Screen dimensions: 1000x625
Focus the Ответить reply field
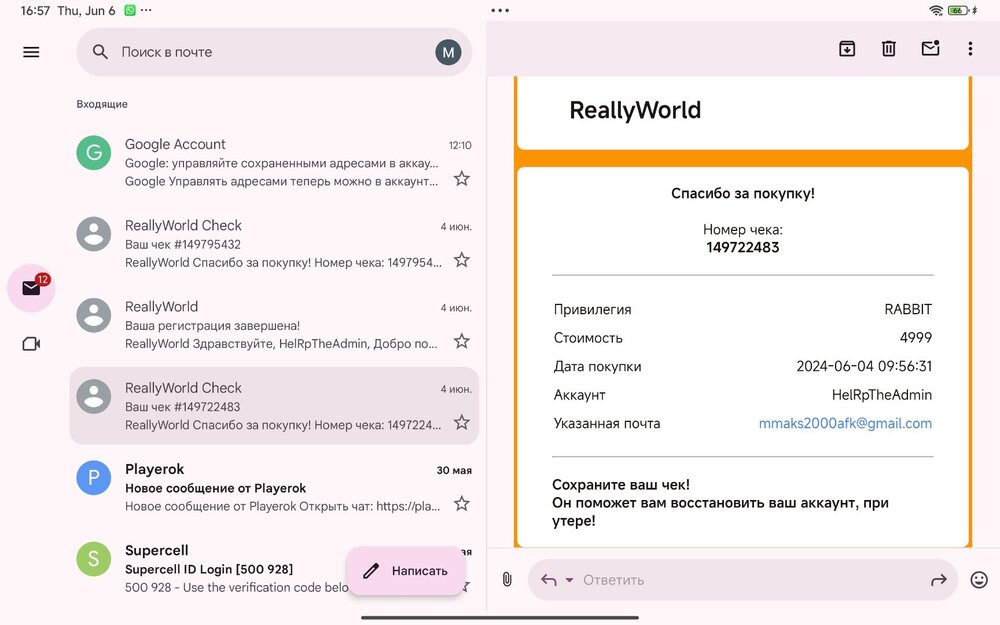pyautogui.click(x=743, y=580)
